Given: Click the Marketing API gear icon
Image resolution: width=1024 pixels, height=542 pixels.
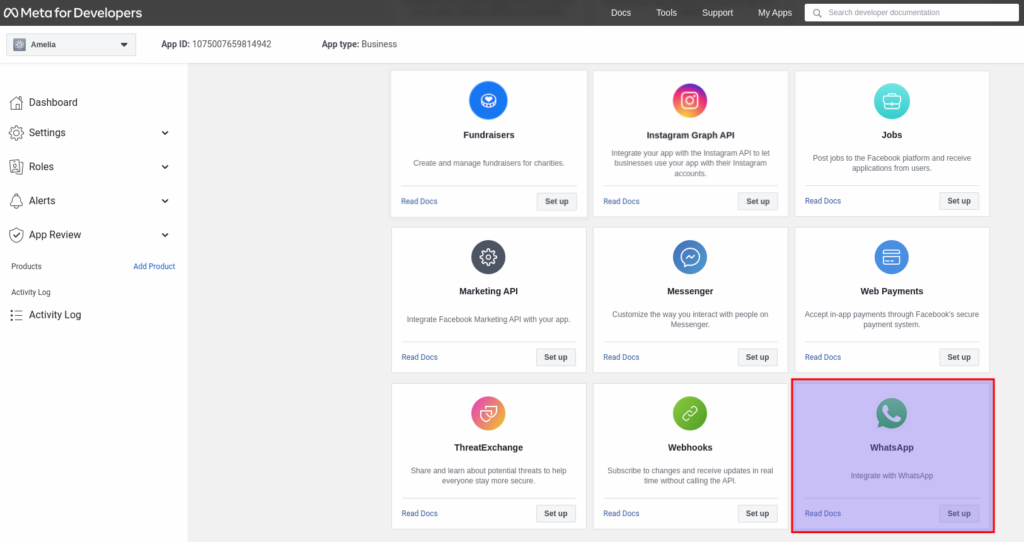Looking at the screenshot, I should coord(488,257).
